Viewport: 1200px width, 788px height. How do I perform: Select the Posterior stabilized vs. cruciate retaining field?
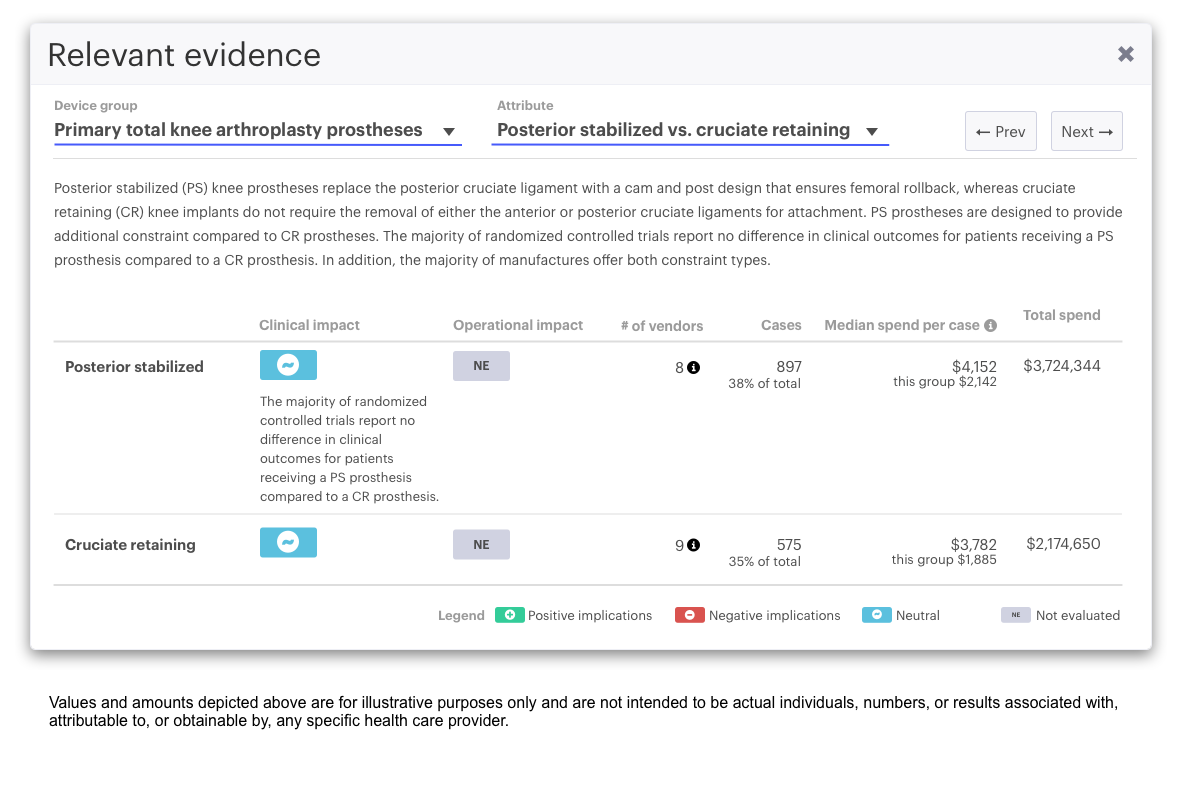[673, 130]
